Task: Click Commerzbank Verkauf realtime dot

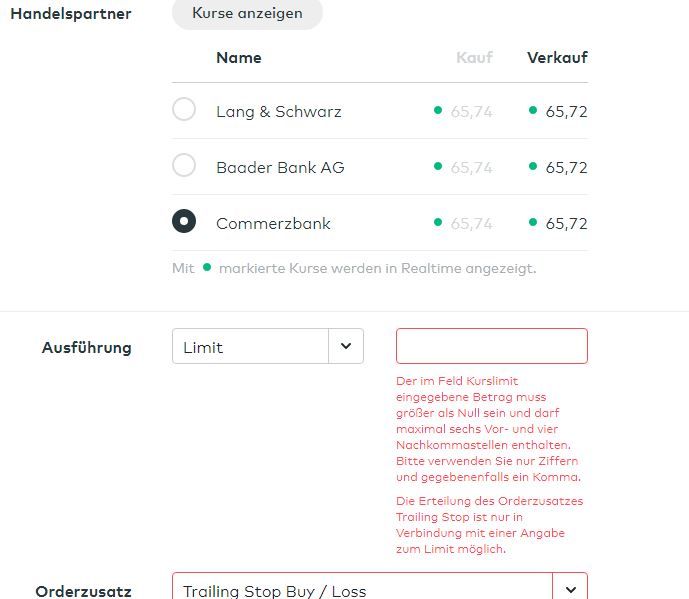Action: pos(534,222)
